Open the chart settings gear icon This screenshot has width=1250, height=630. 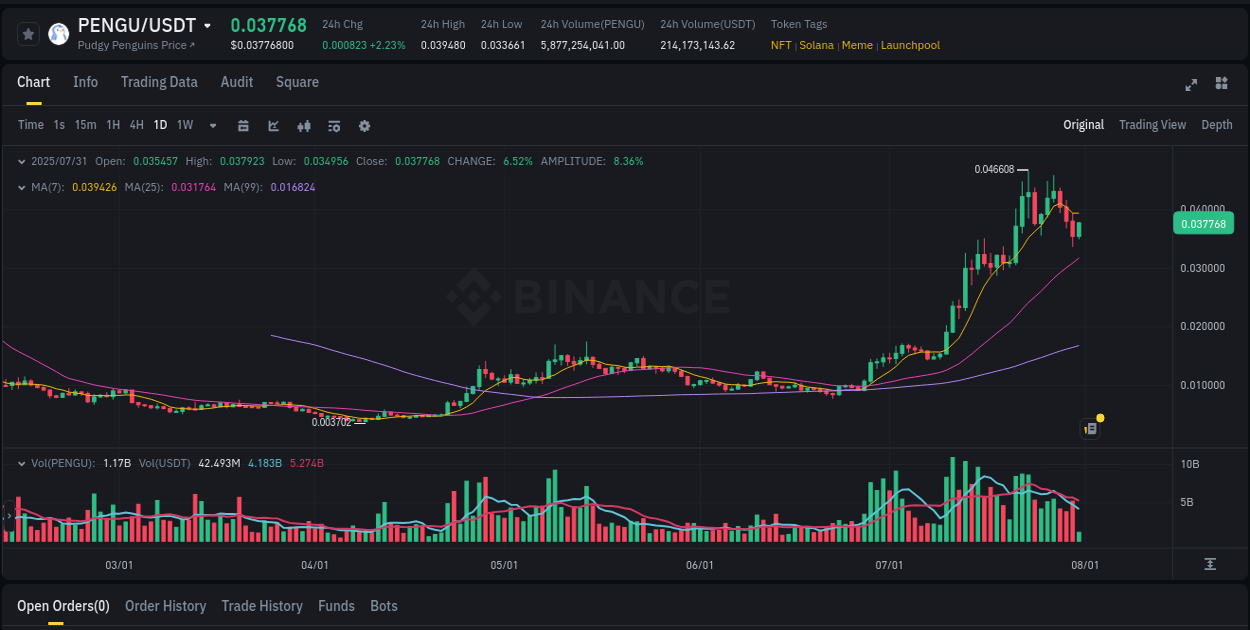tap(364, 126)
